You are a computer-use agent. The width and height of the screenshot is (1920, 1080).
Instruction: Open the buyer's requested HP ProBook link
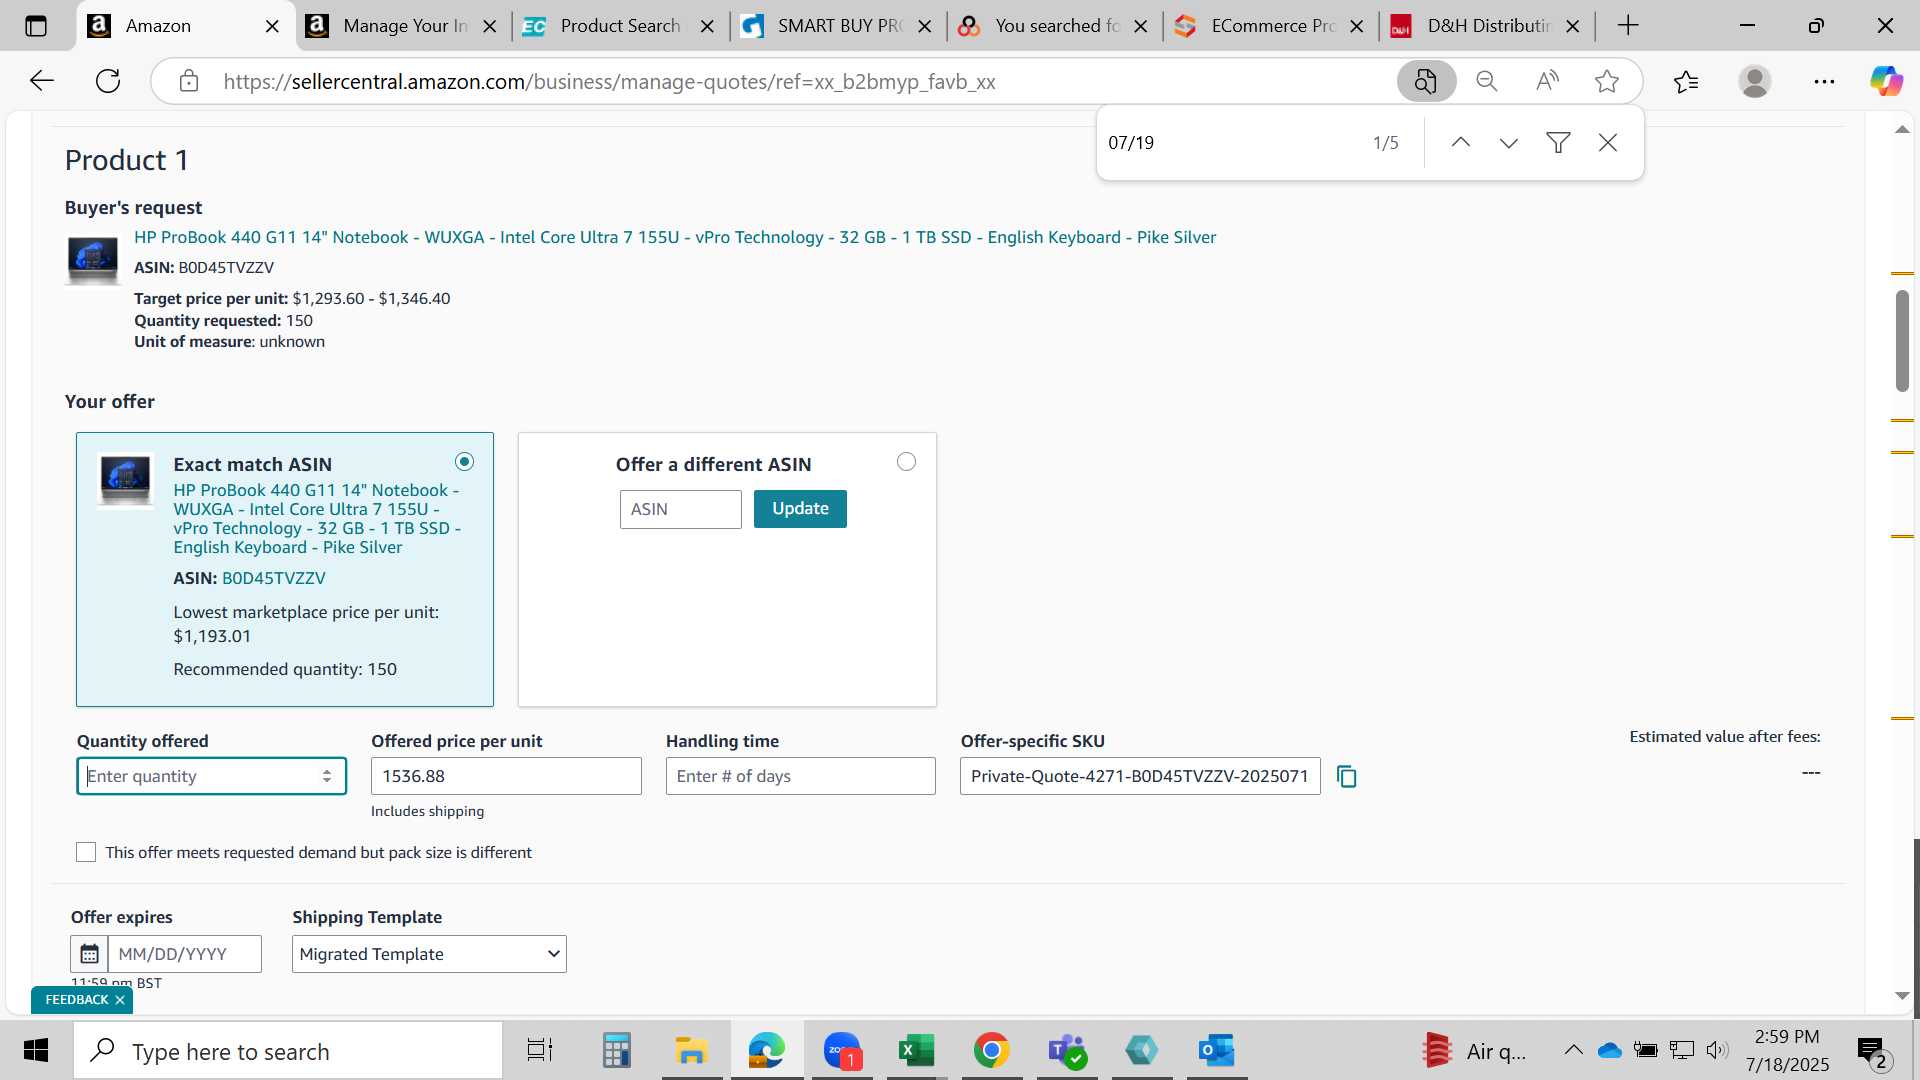click(675, 238)
